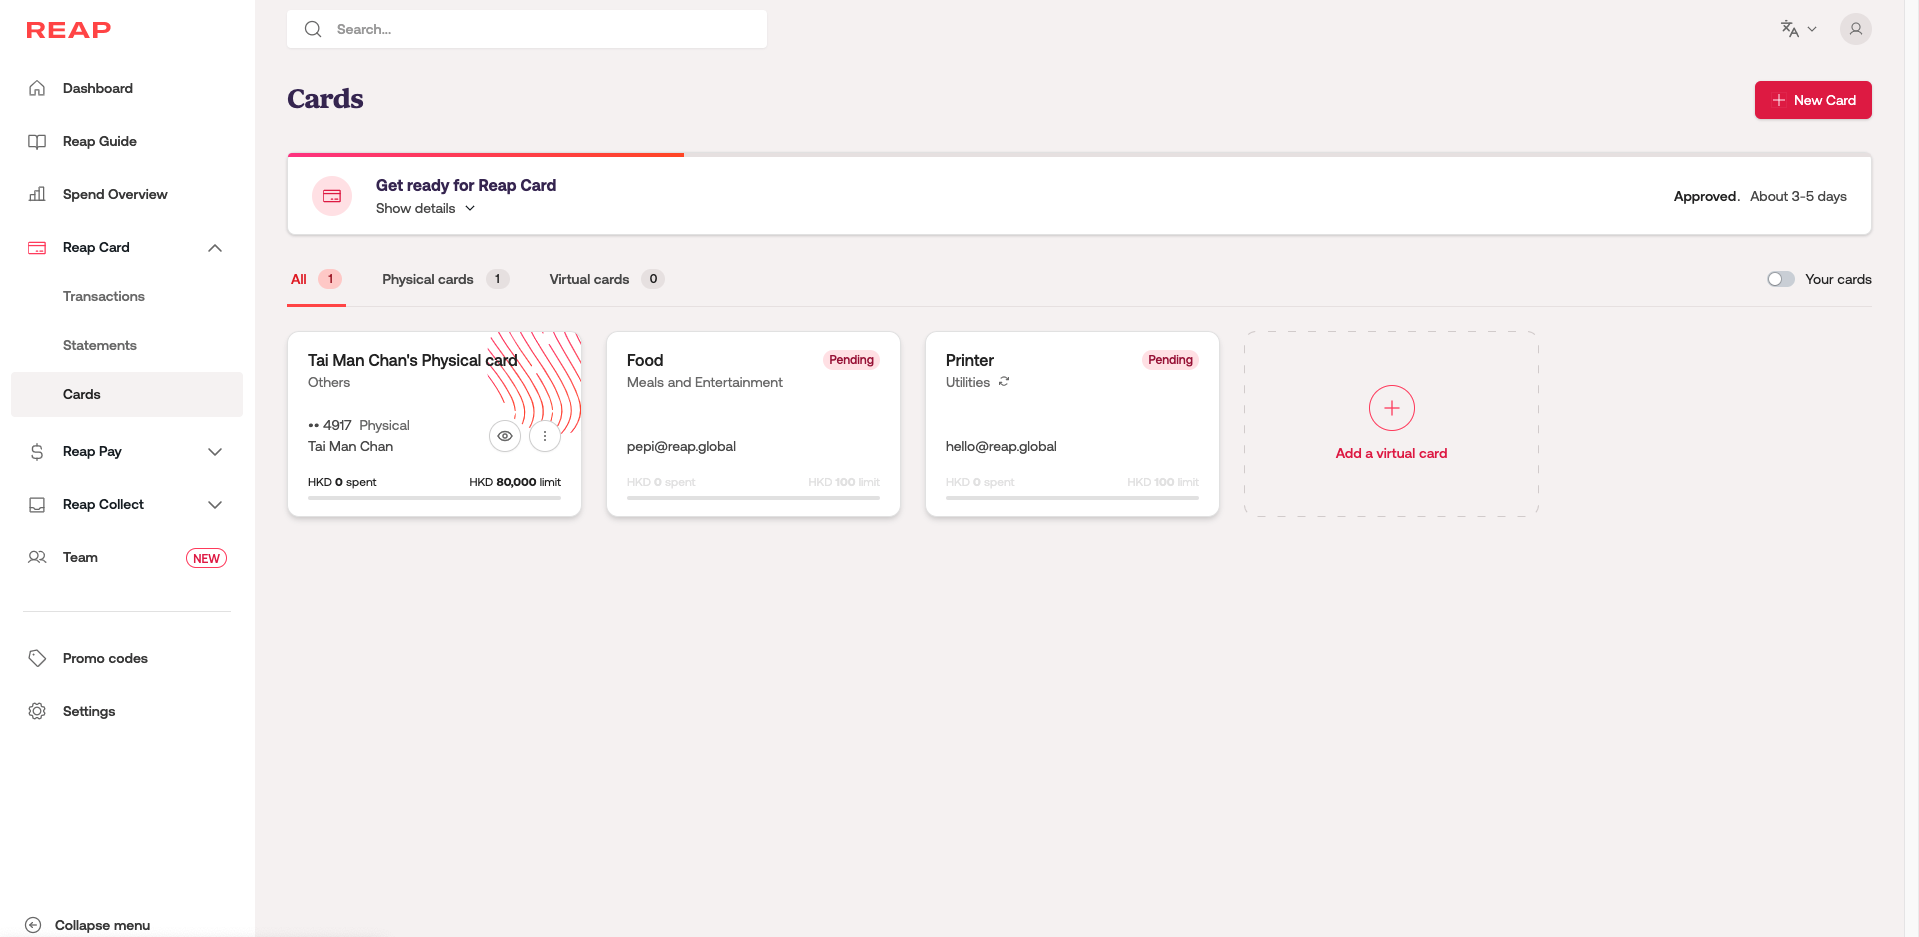
Task: Switch to the Virtual cards tab
Action: point(589,279)
